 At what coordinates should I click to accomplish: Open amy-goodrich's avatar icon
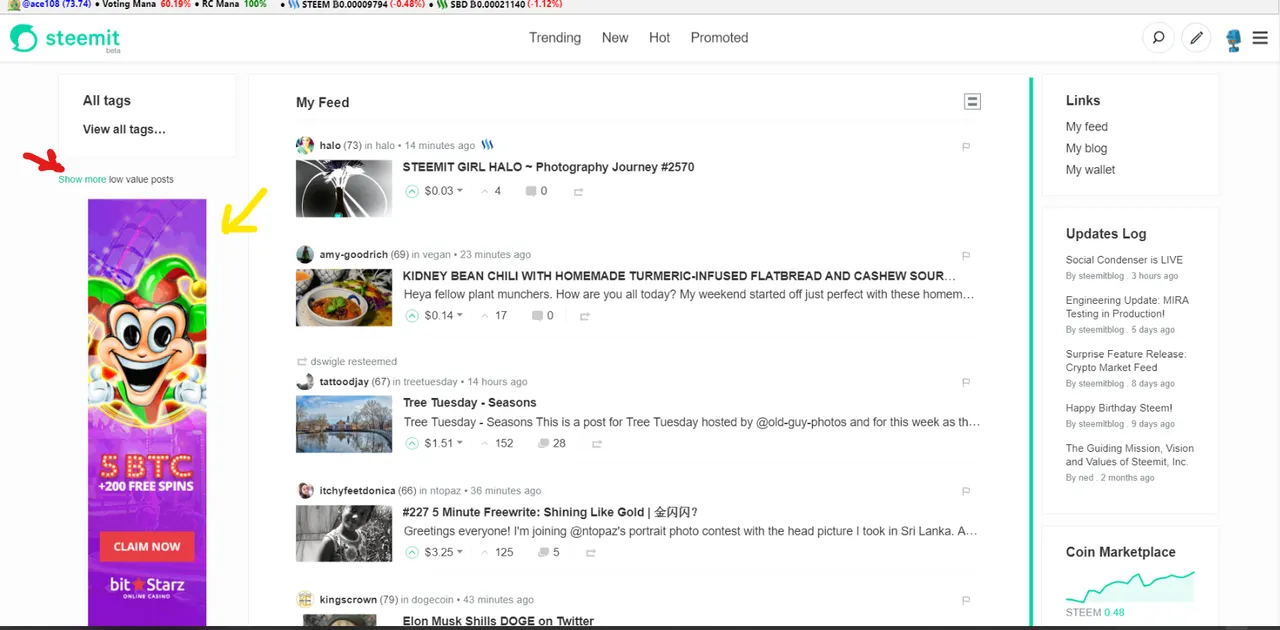click(x=305, y=255)
